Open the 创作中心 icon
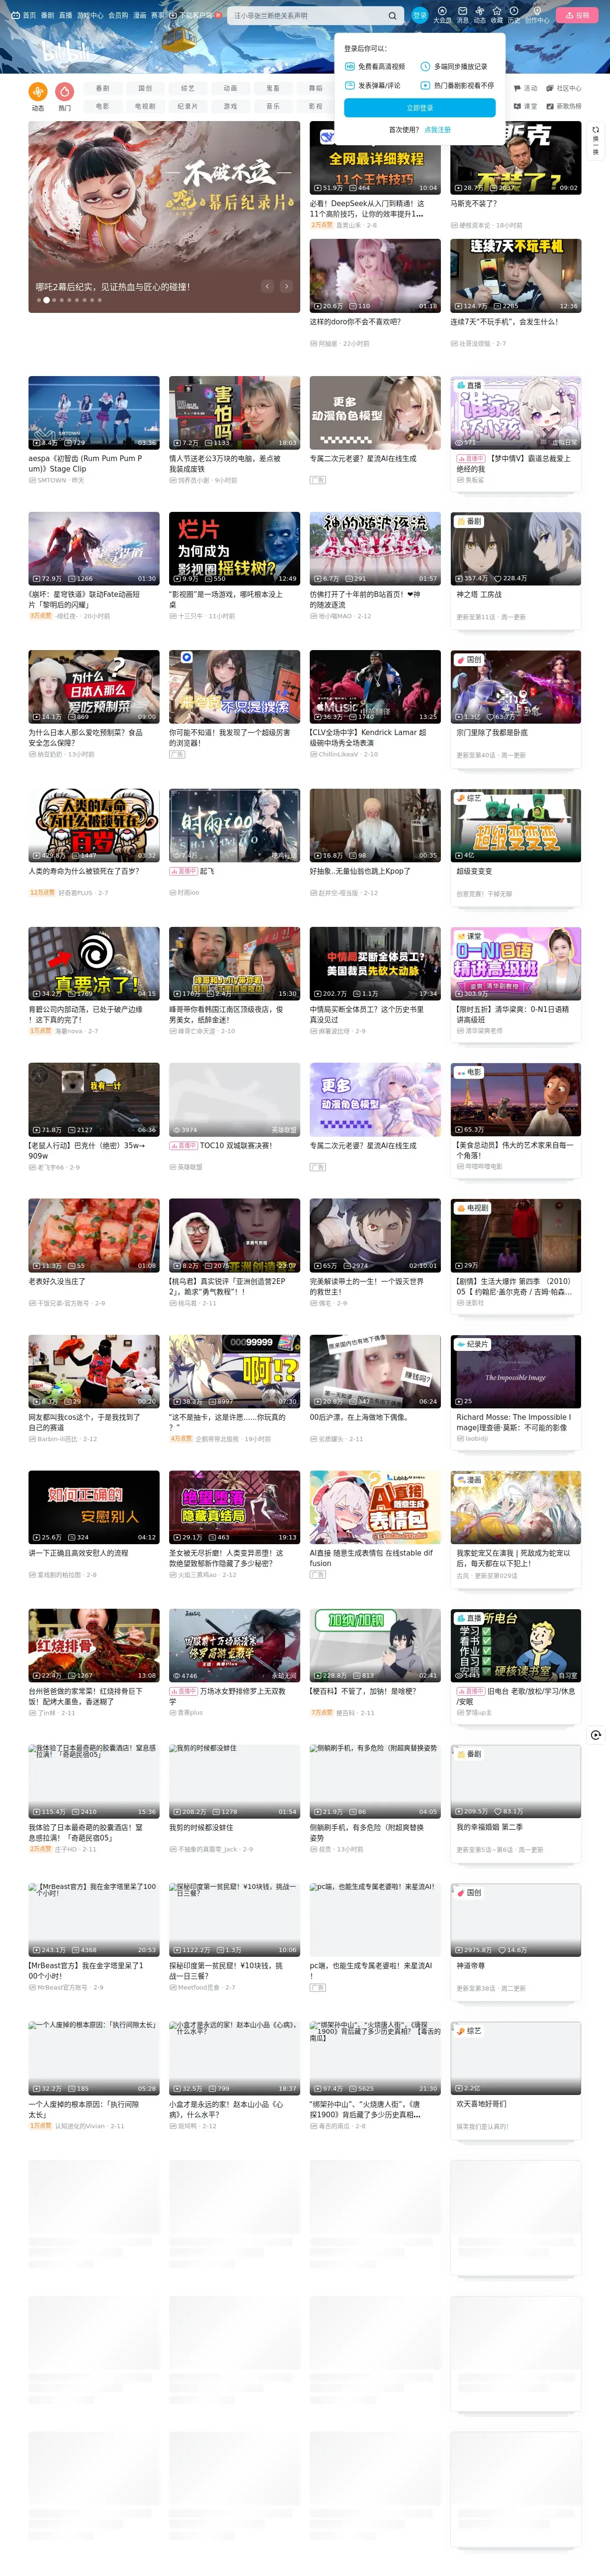 click(x=537, y=15)
